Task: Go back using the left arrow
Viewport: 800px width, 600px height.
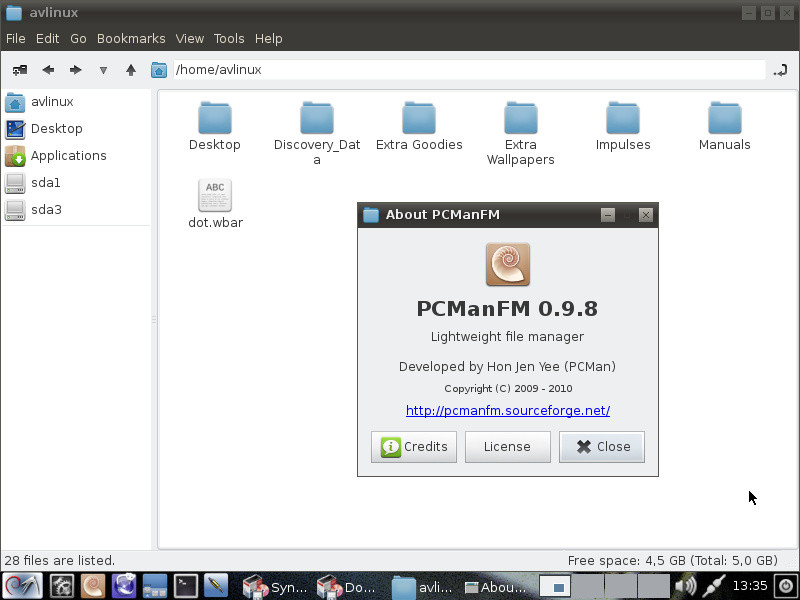Action: [48, 70]
